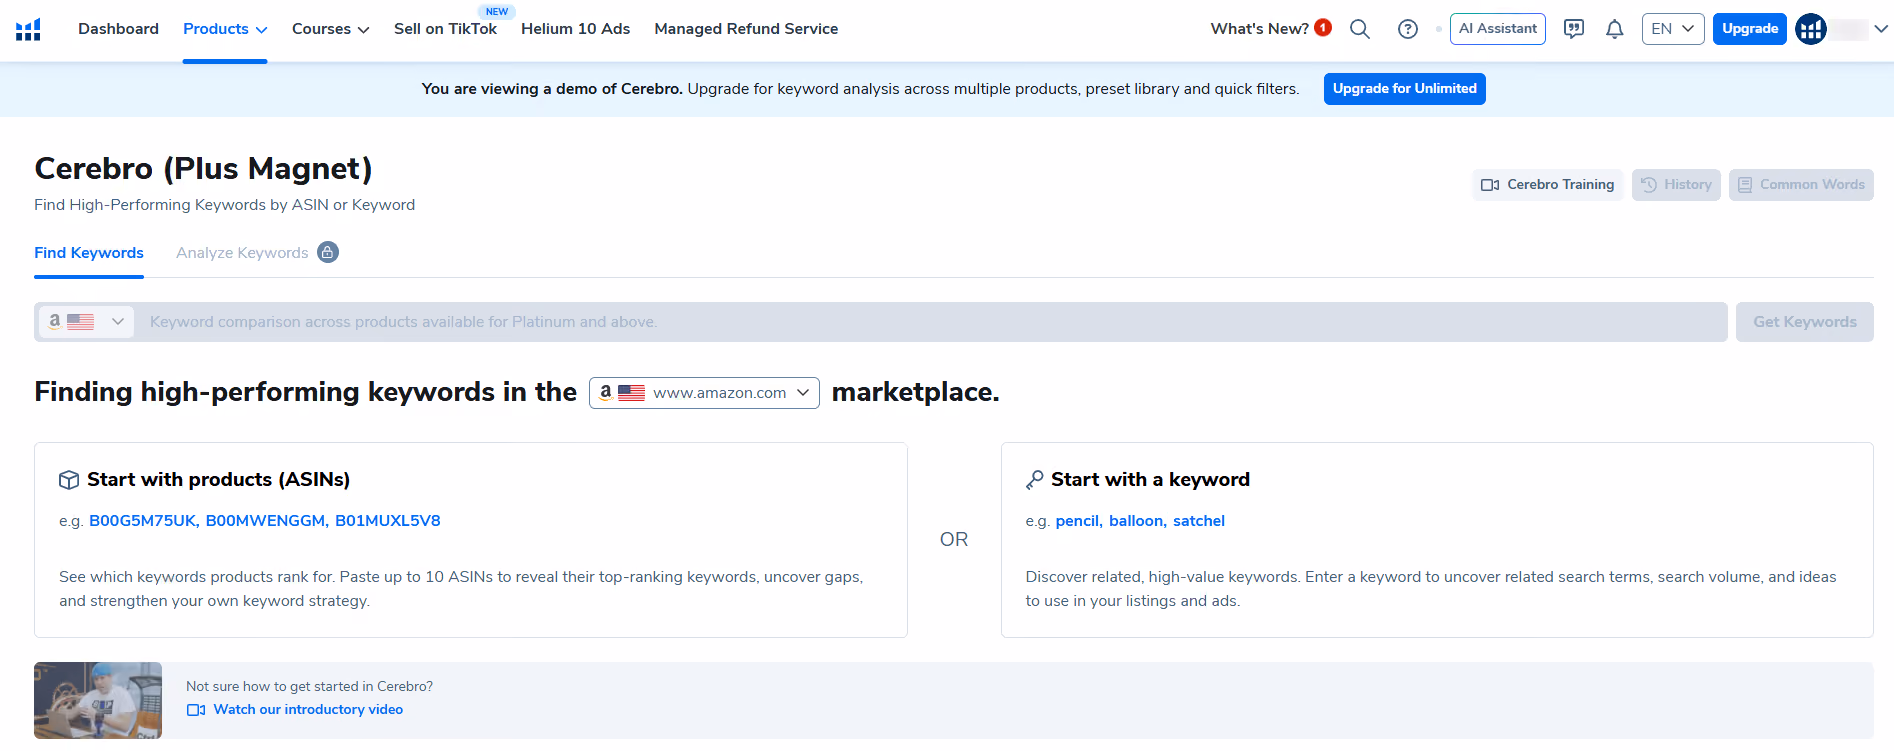Click the Helium 10 logo icon

(x=28, y=29)
